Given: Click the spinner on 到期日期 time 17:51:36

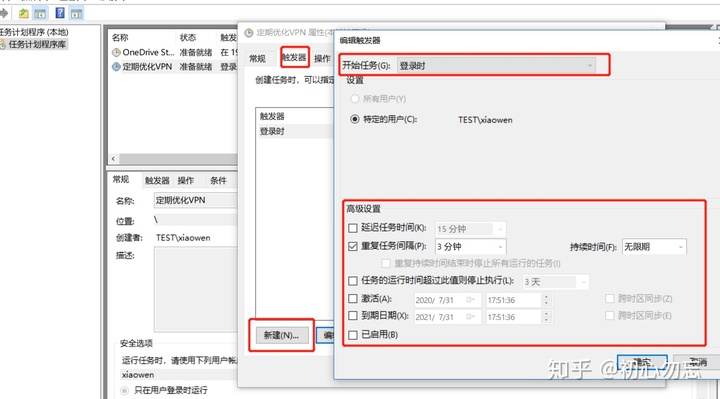Looking at the screenshot, I should pyautogui.click(x=546, y=317).
